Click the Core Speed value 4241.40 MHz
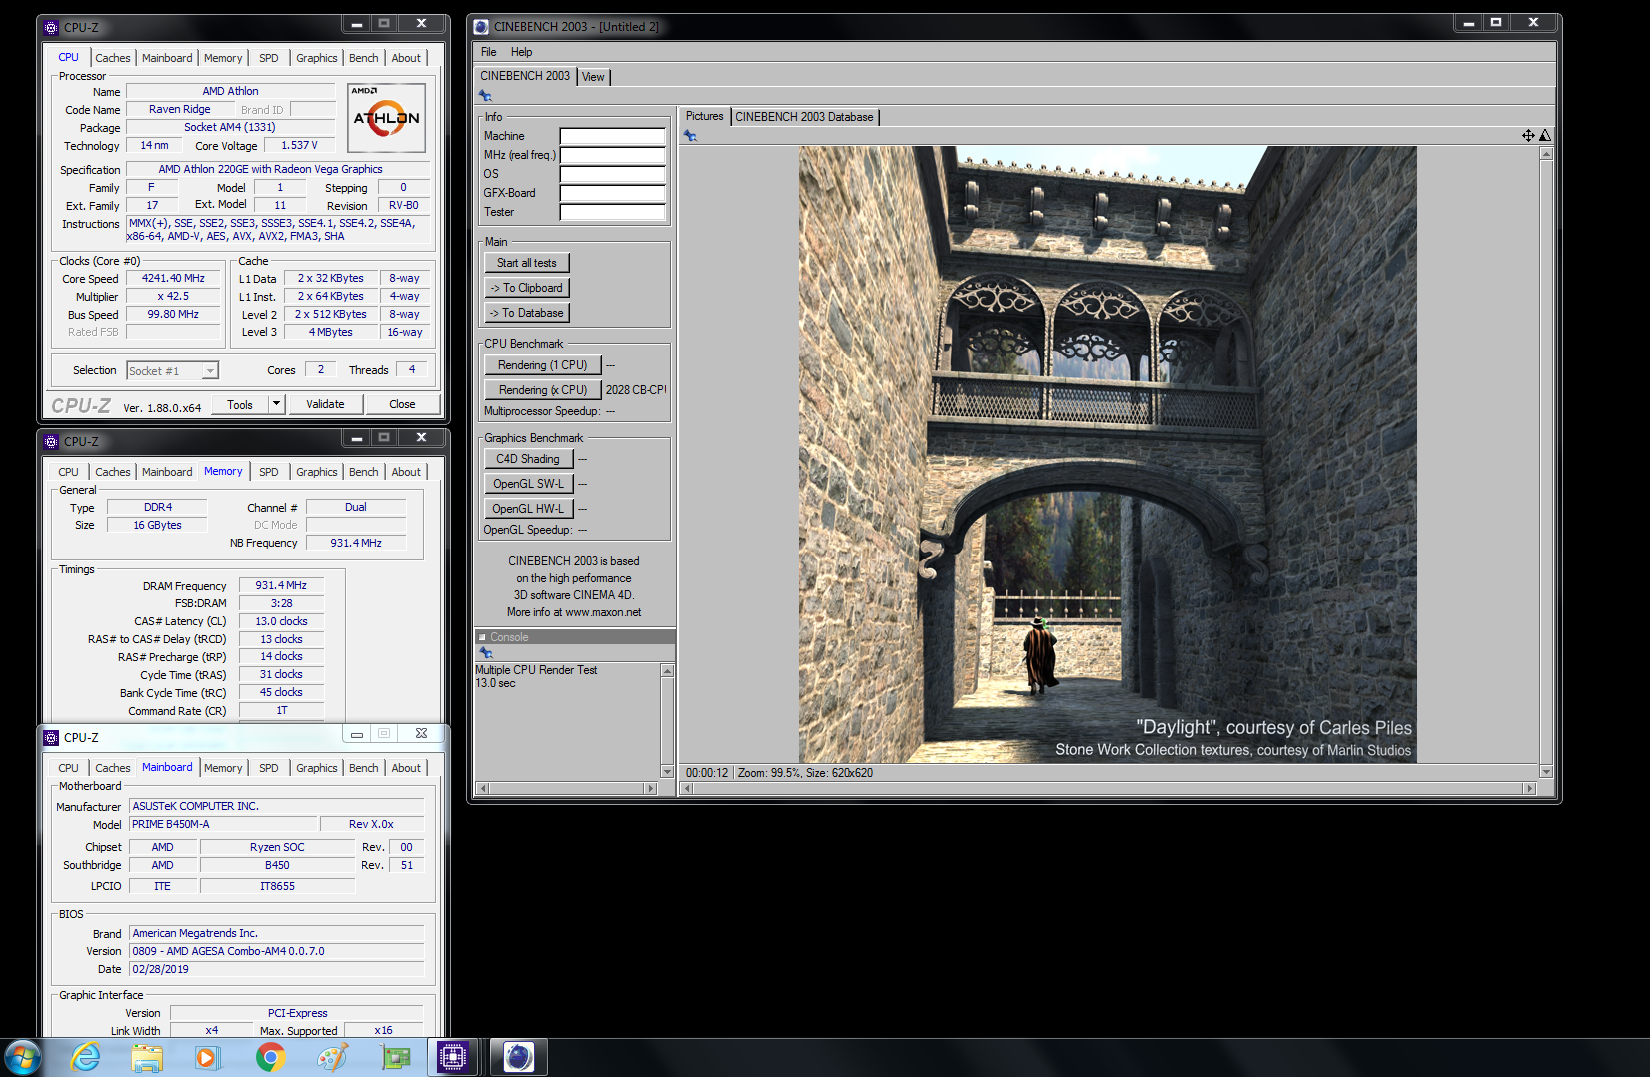 coord(173,279)
